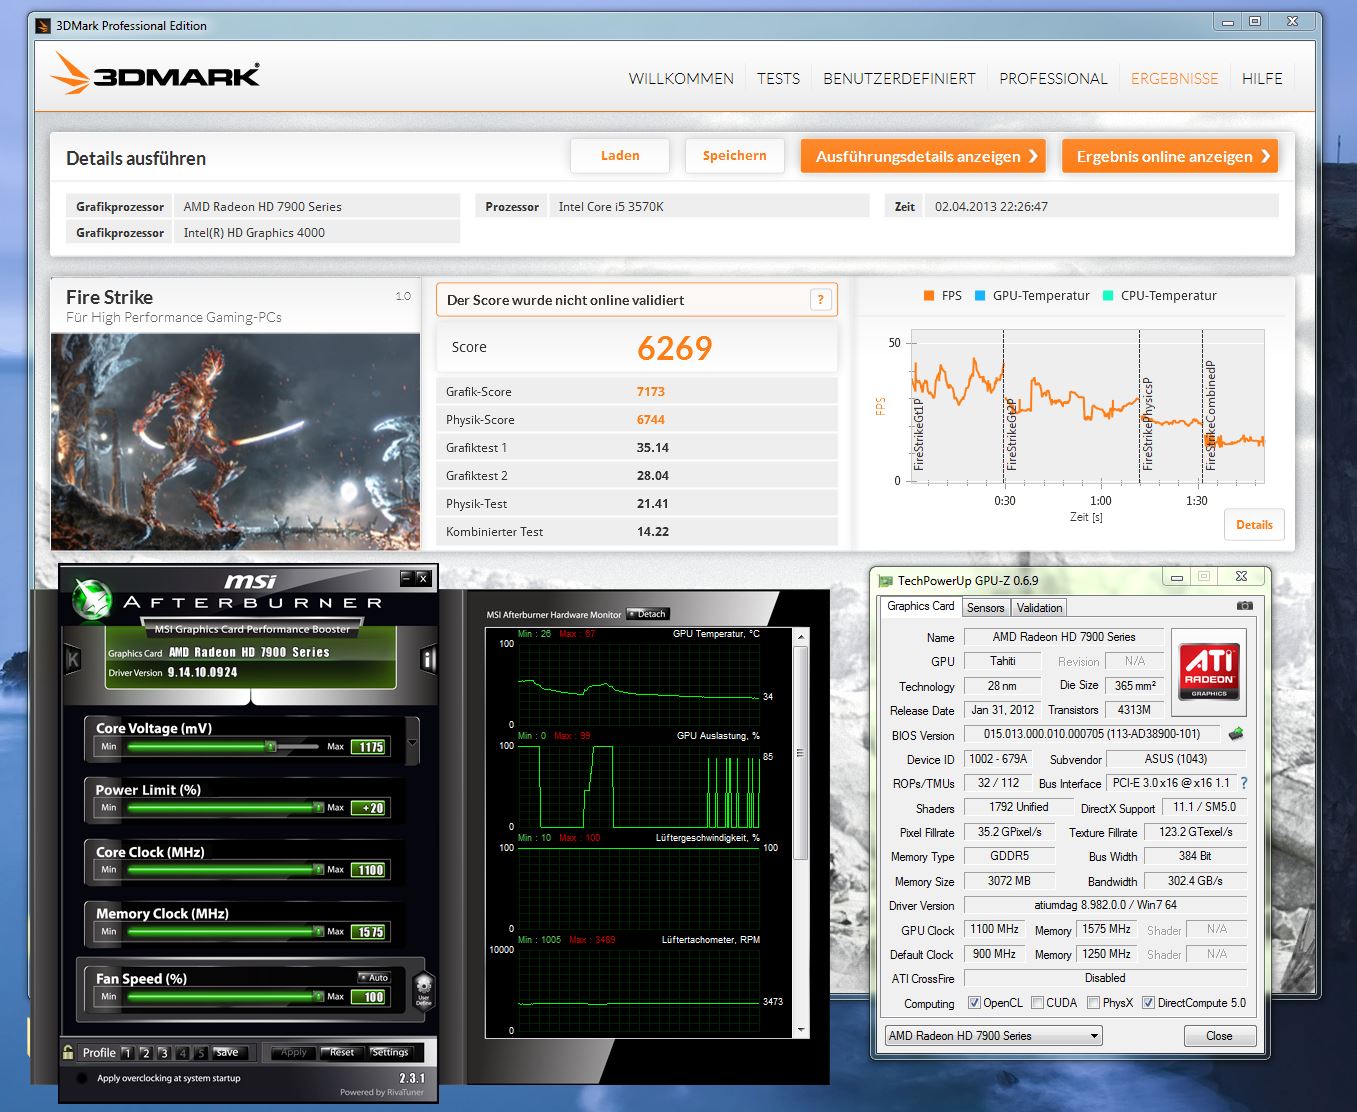The width and height of the screenshot is (1357, 1112).
Task: Click the Afterburner Reset button
Action: tap(342, 1052)
